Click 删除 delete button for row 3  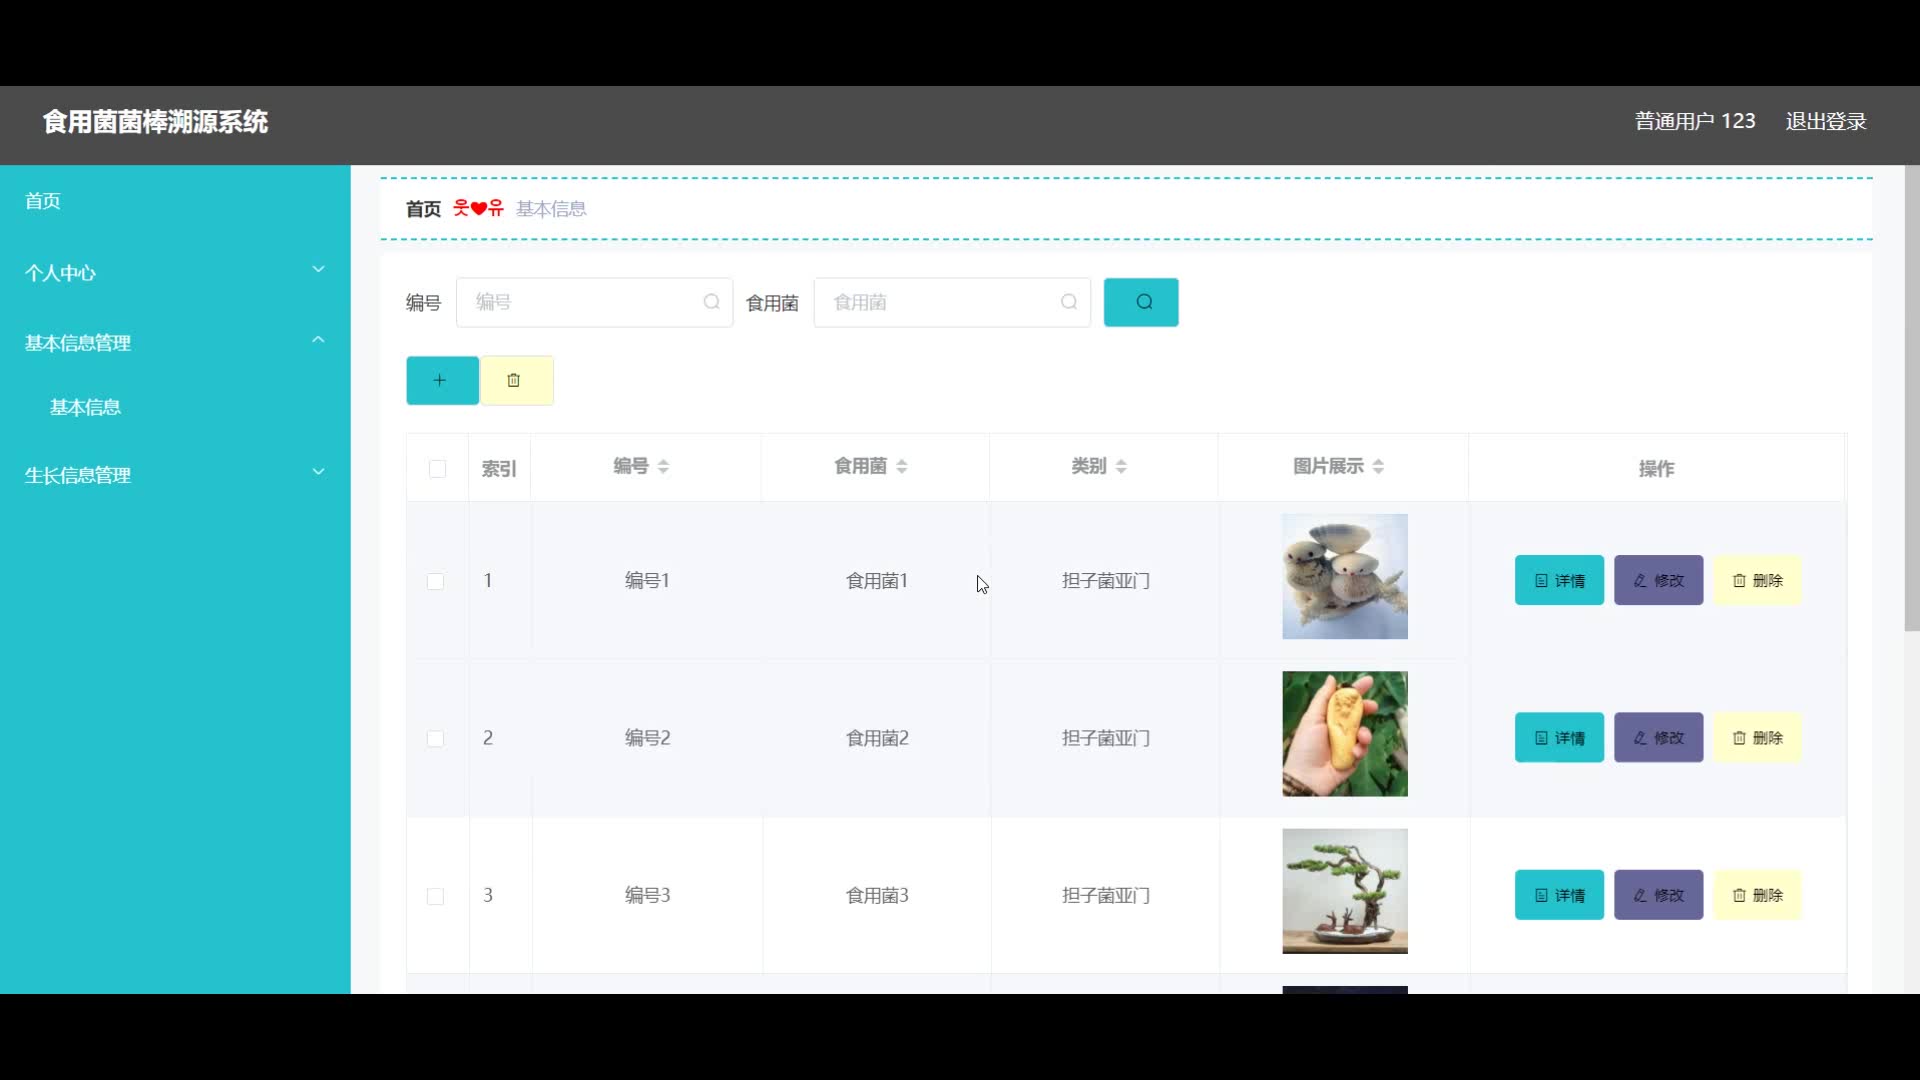[x=1757, y=895]
